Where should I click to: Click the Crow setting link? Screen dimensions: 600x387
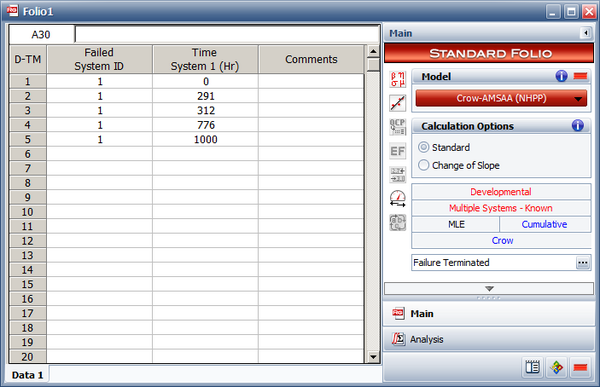502,240
